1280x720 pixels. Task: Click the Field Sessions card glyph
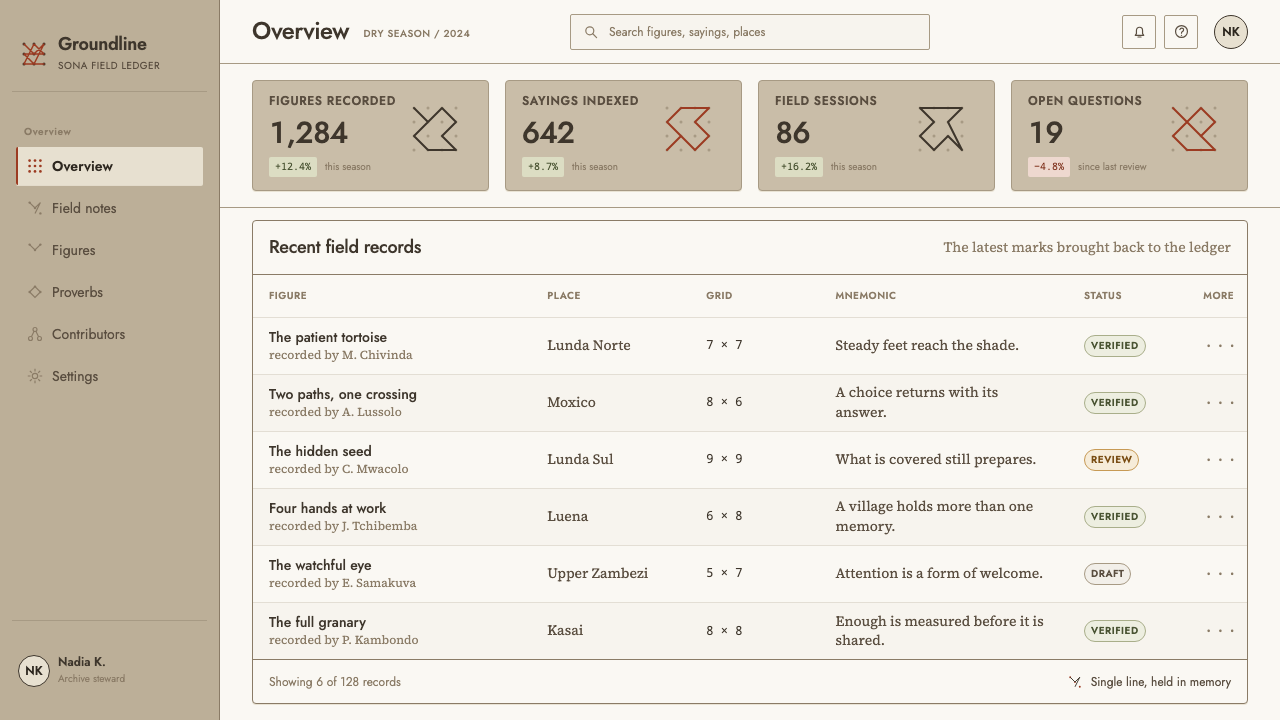click(941, 129)
